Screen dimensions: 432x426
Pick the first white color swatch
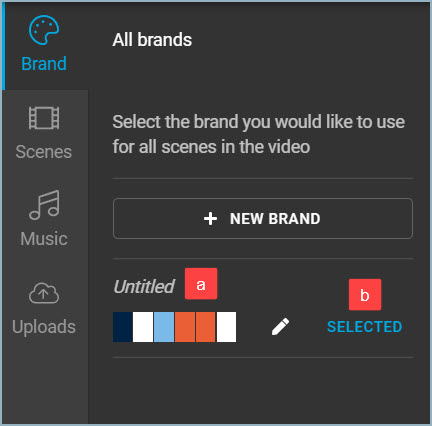point(143,327)
